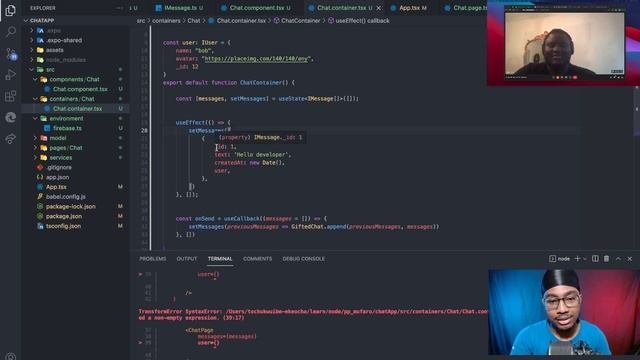Open the terminal launch profile dropdown arrow
Viewport: 640px width, 360px height.
click(x=584, y=259)
